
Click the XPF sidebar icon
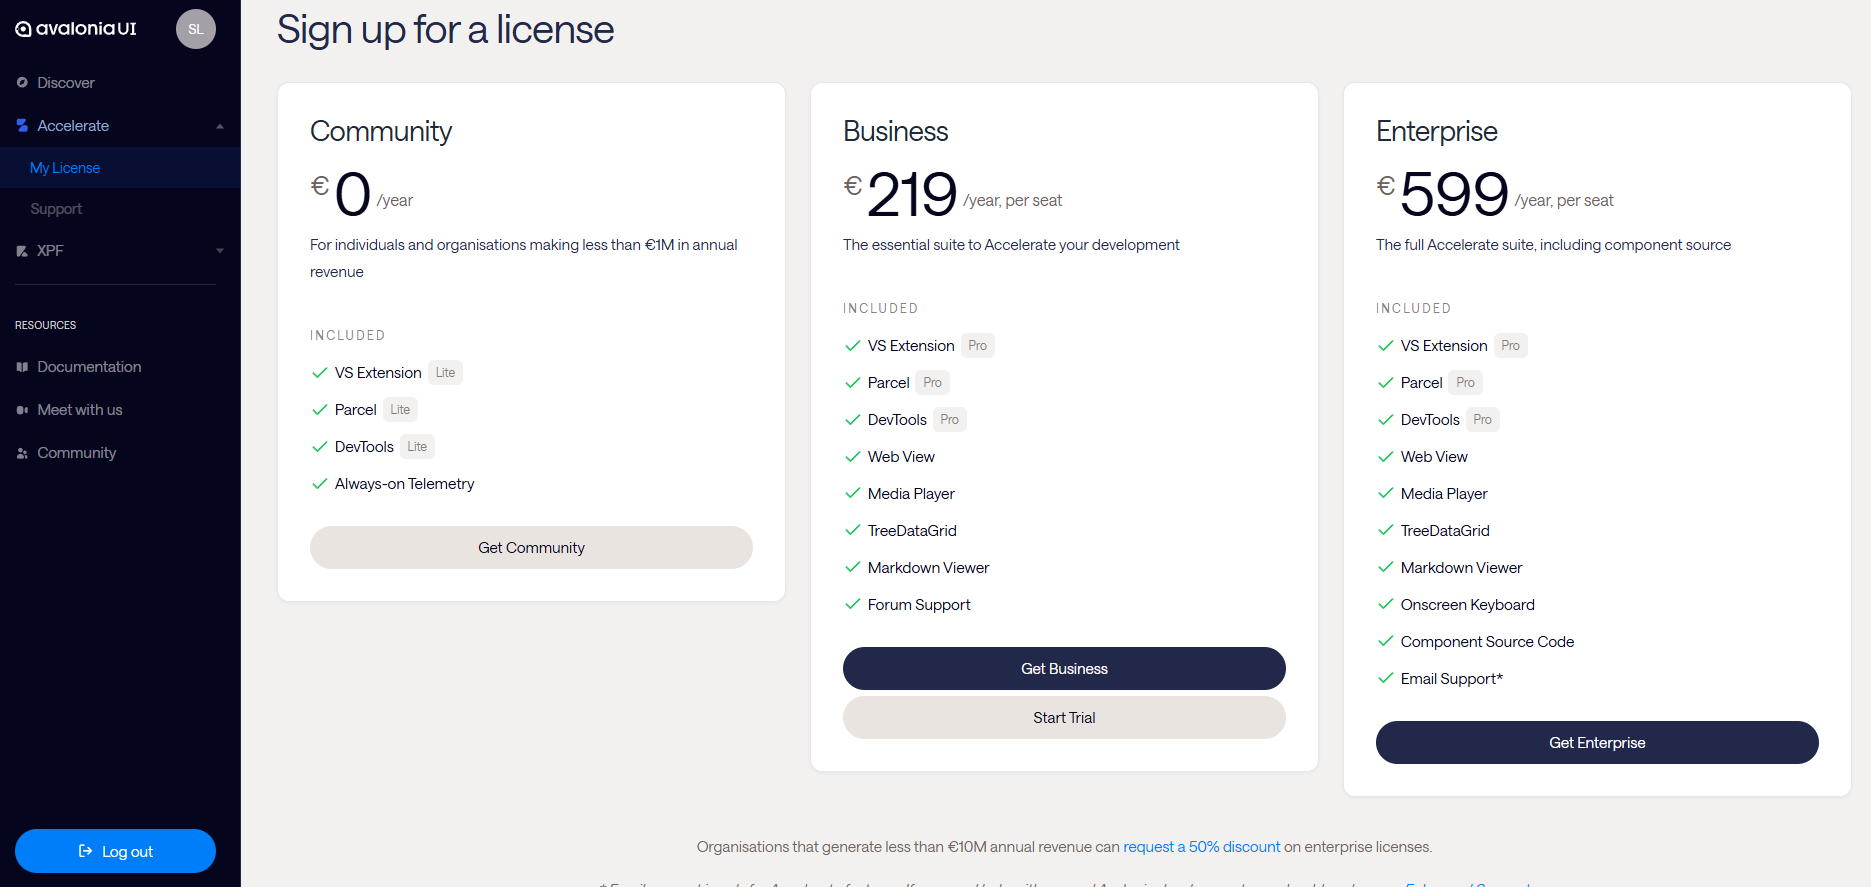(22, 251)
